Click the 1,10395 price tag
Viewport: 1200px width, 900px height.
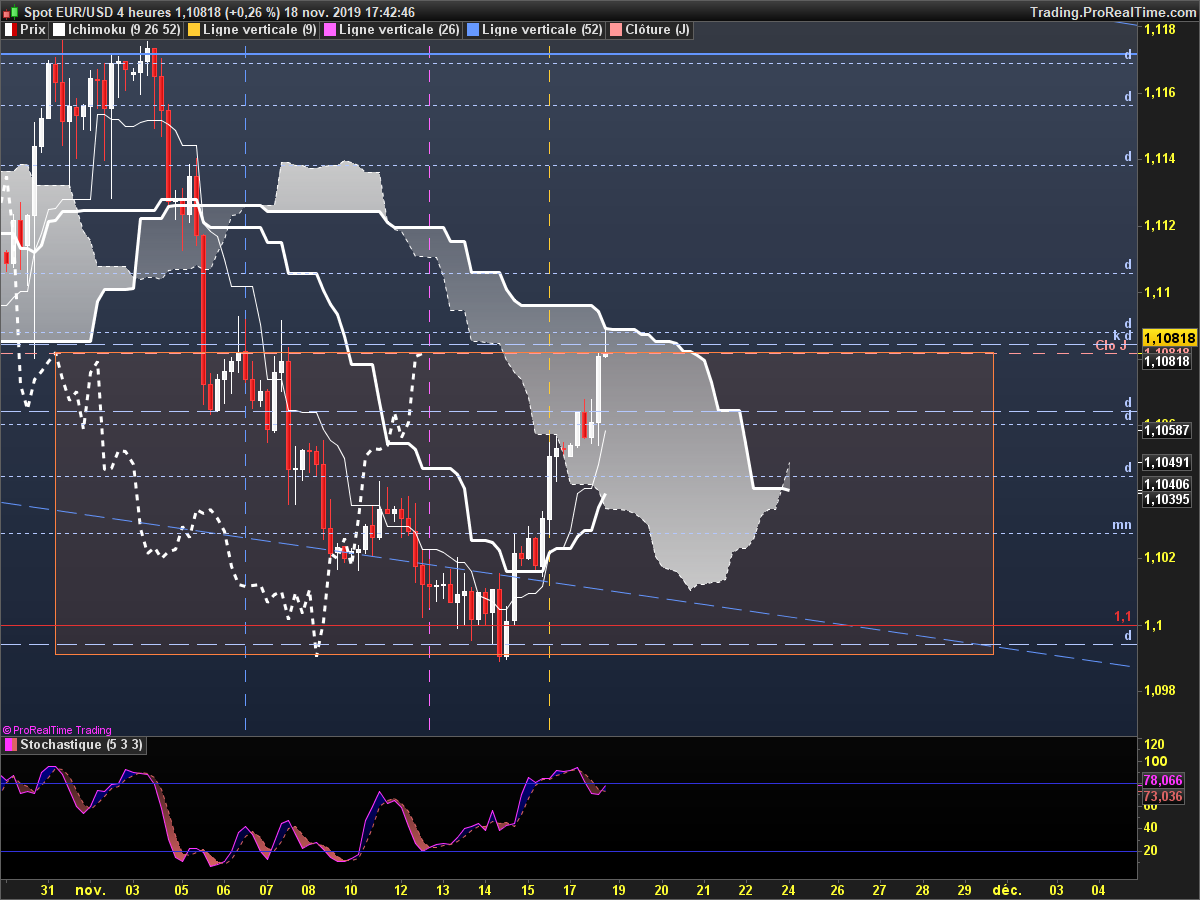pyautogui.click(x=1166, y=498)
